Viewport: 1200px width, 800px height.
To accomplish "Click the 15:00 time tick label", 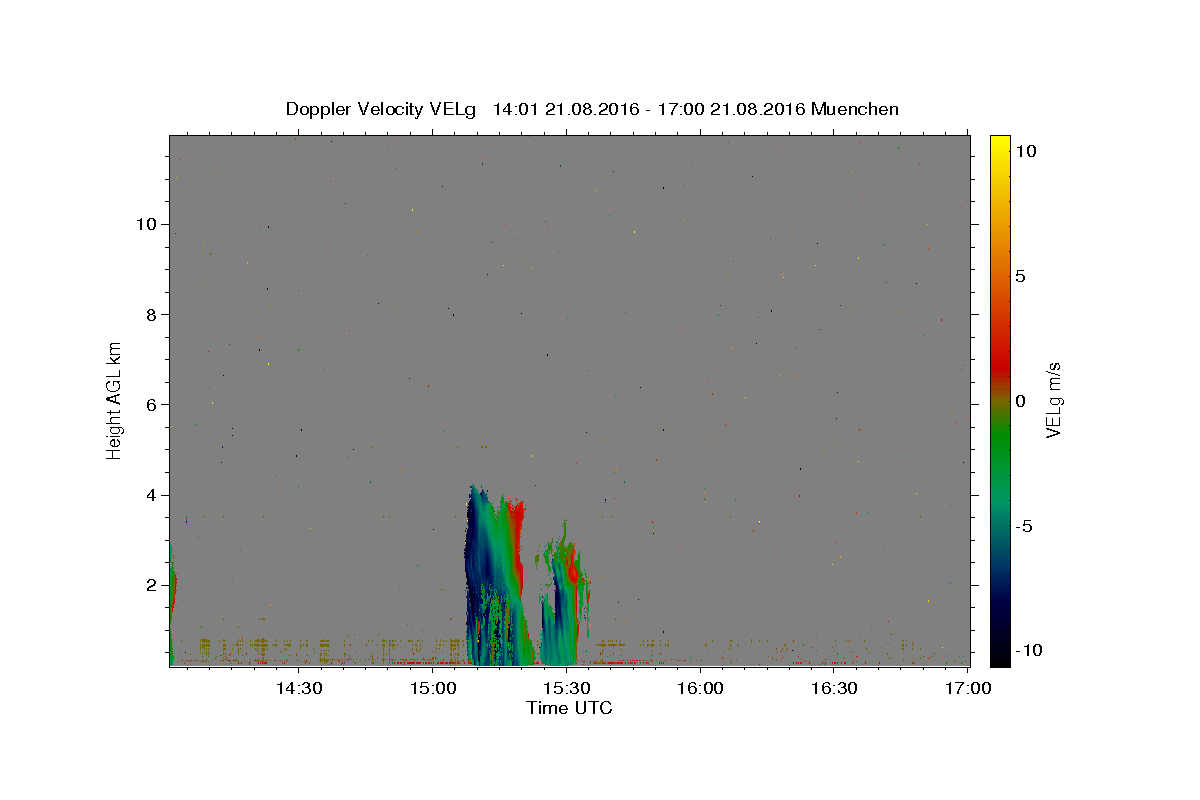I will pos(432,688).
